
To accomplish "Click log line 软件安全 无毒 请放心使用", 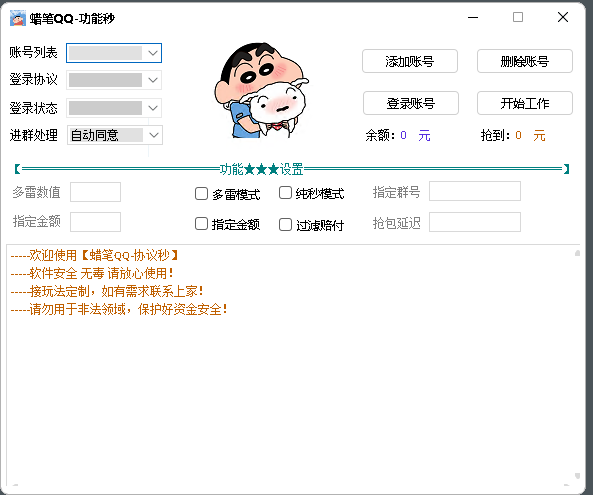I will [x=92, y=273].
